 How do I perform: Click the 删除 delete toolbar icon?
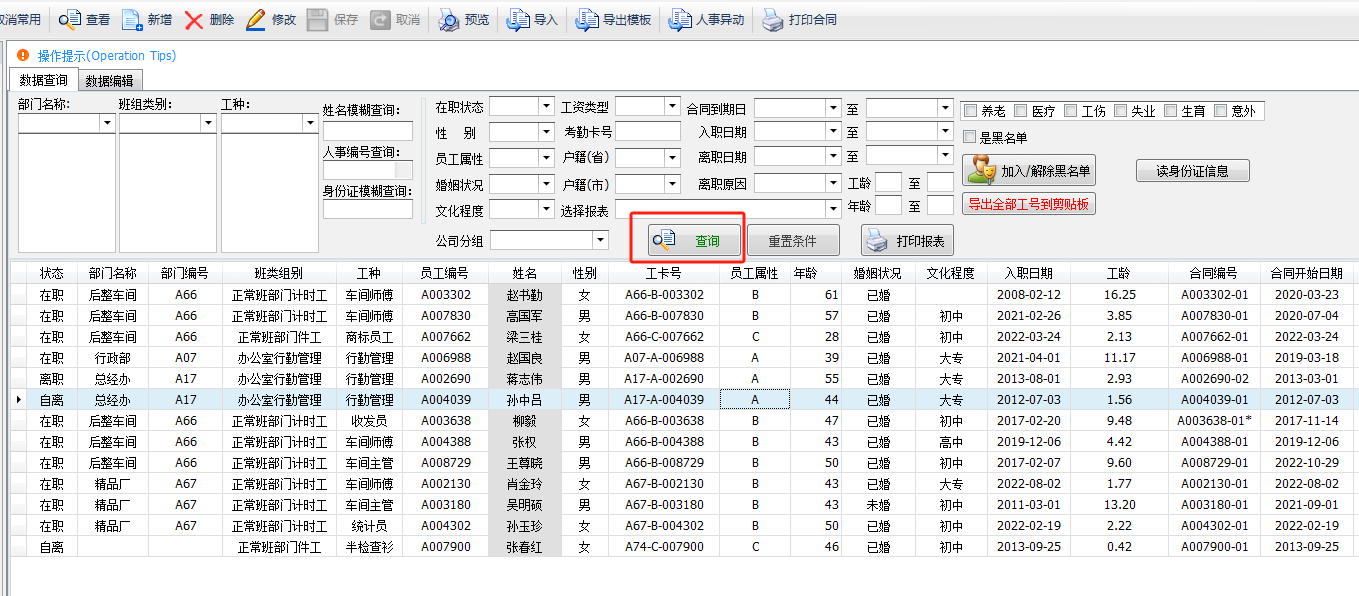[x=194, y=19]
